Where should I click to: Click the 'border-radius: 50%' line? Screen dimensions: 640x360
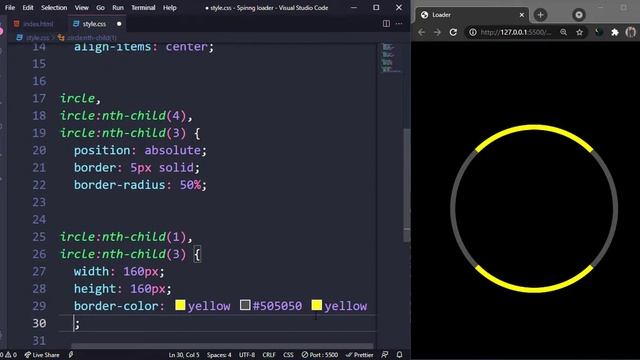[140, 185]
